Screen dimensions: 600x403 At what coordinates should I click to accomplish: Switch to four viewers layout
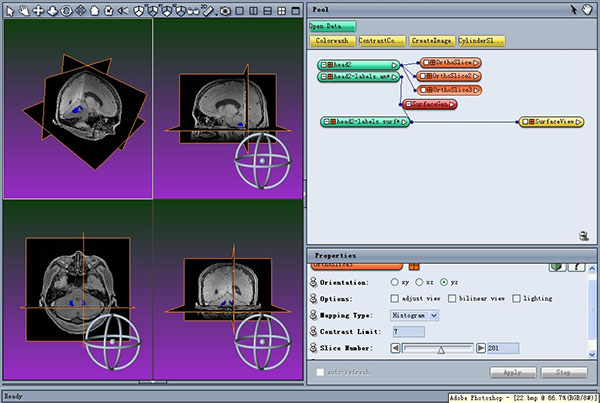coord(282,11)
